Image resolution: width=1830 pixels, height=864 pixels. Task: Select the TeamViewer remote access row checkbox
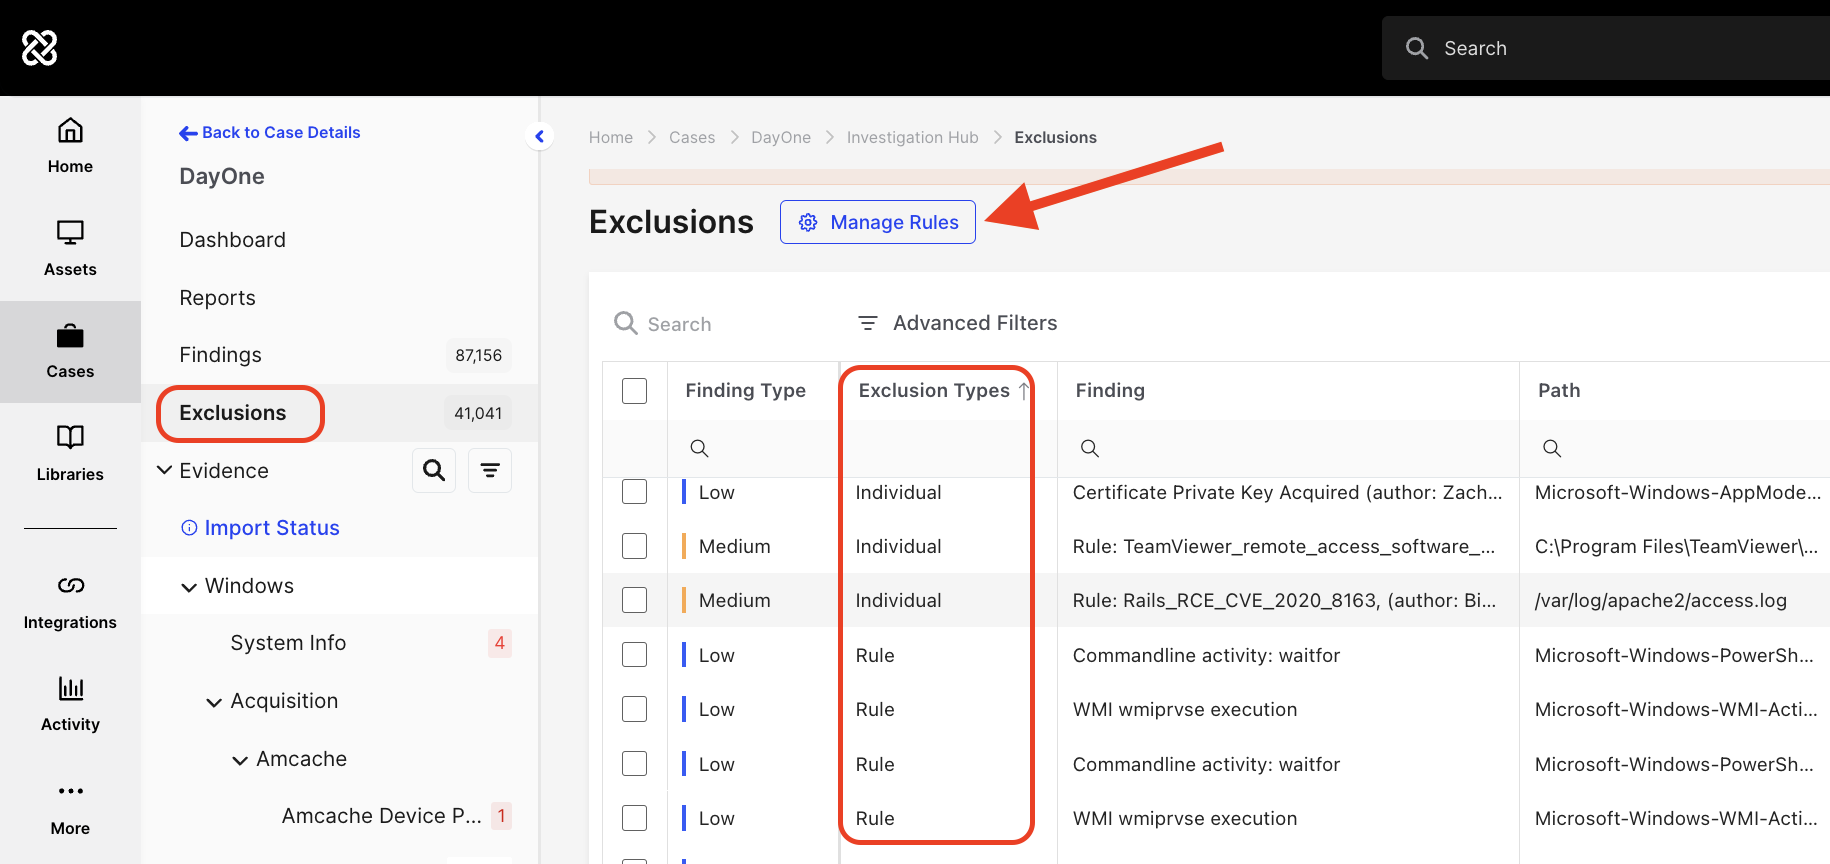coord(634,546)
